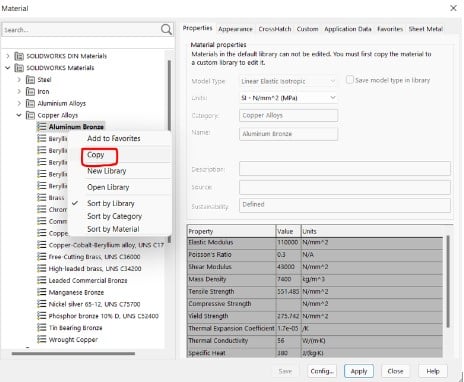
Task: Select the Yield Strength property row
Action: (315, 316)
